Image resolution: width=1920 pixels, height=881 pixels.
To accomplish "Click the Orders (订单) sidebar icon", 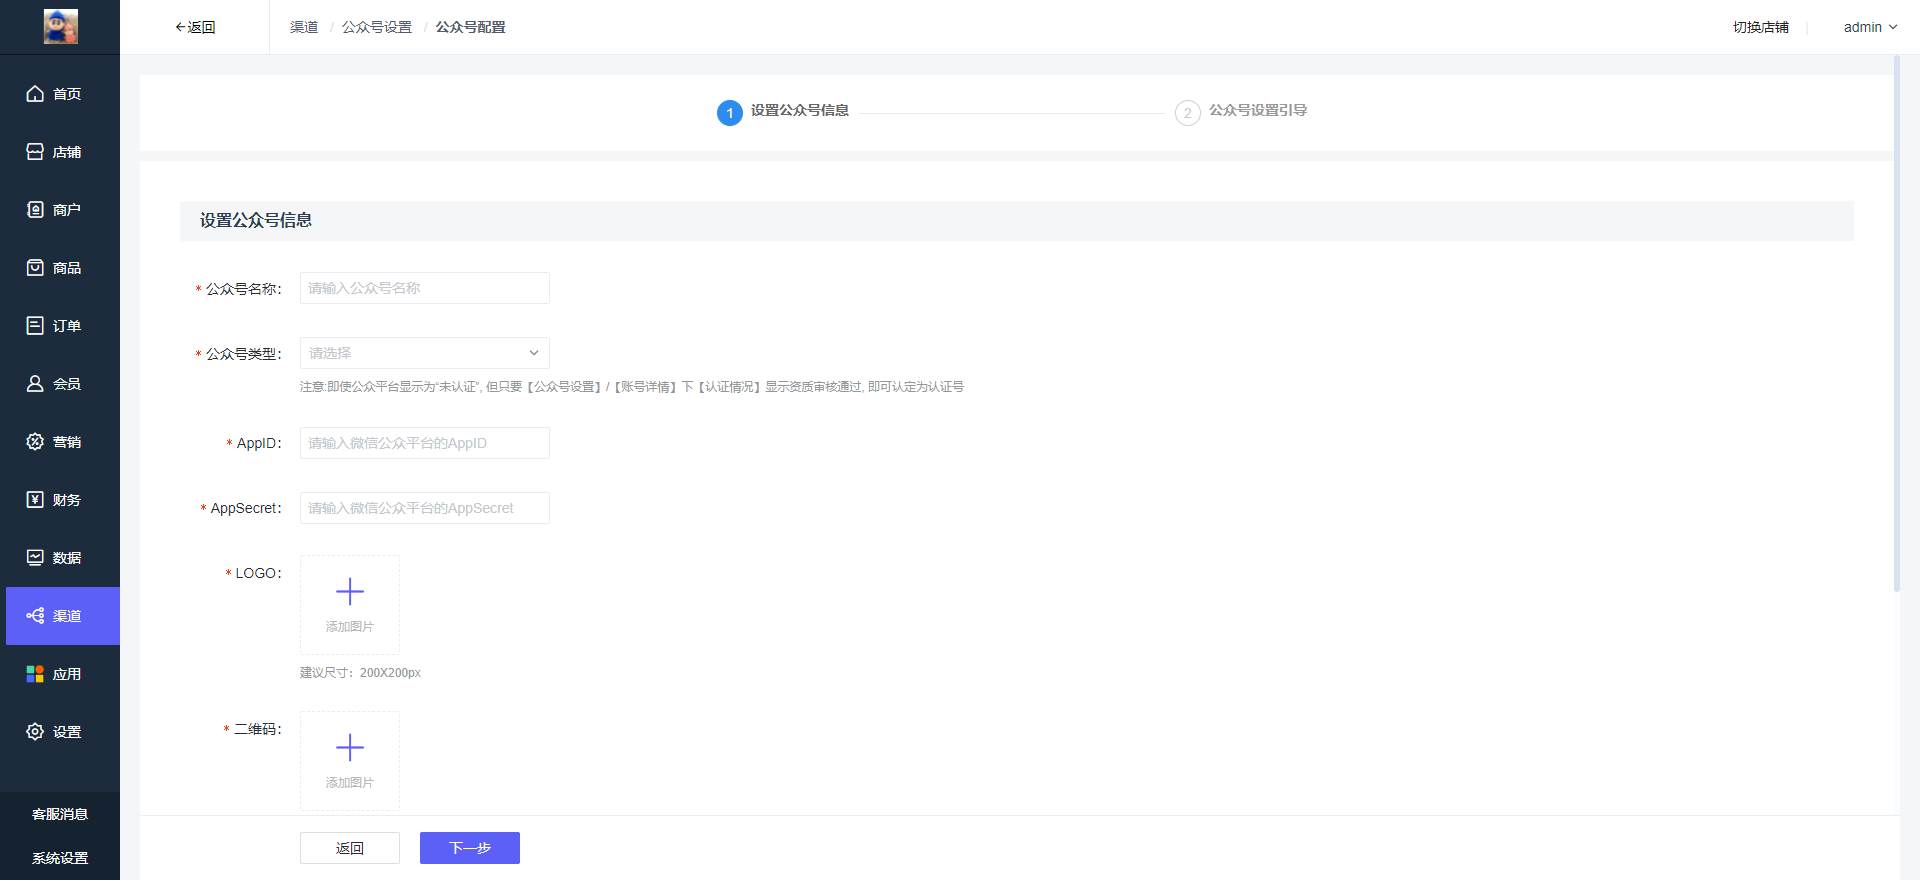I will (35, 326).
